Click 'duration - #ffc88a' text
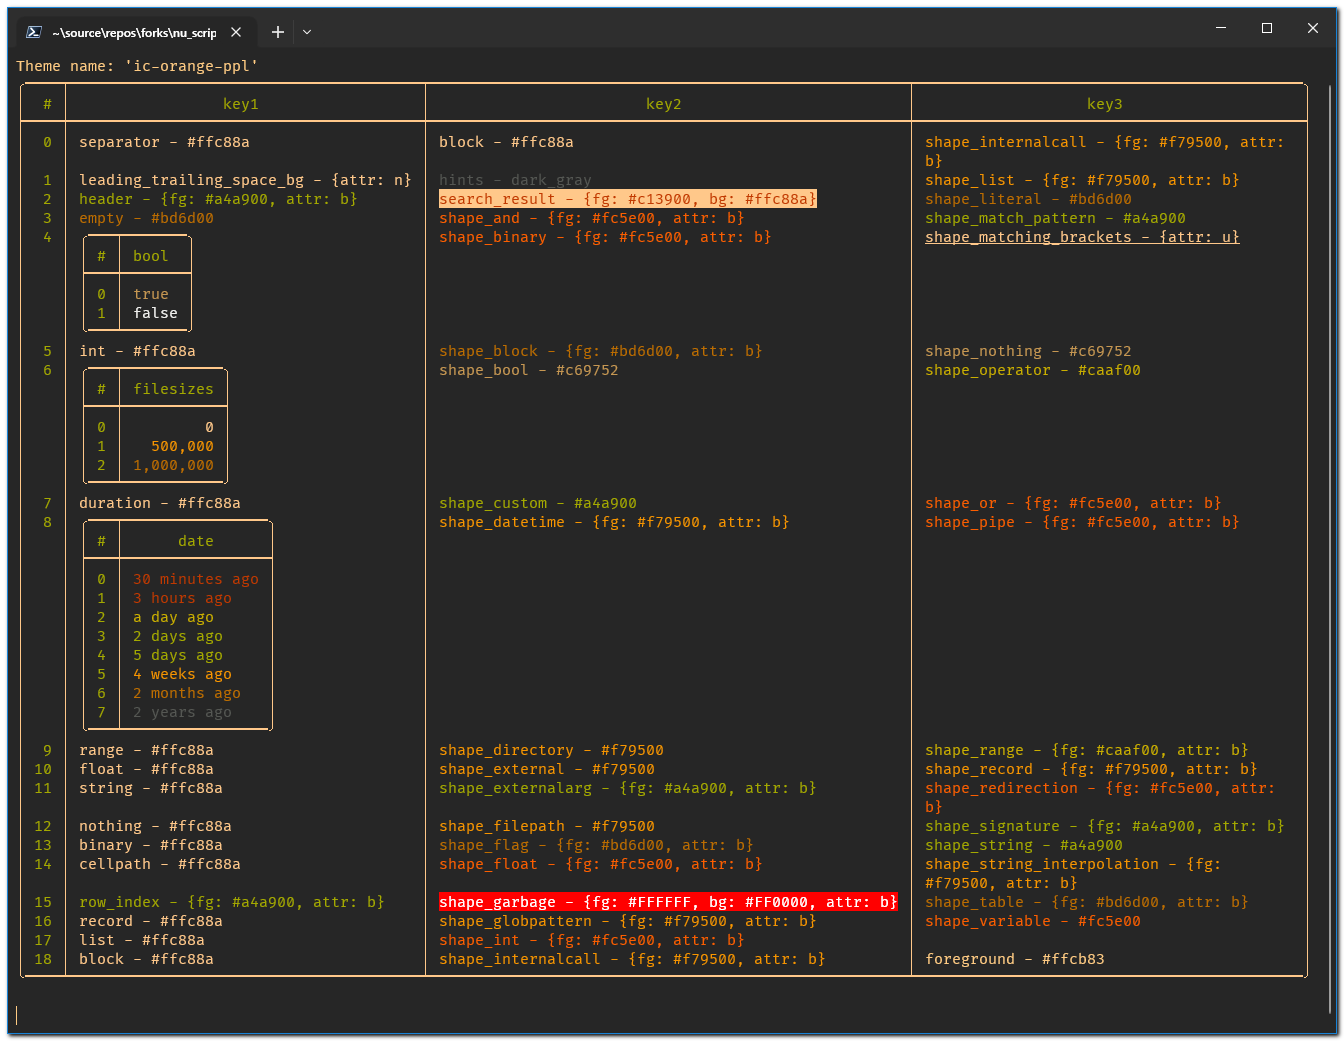 [x=160, y=503]
